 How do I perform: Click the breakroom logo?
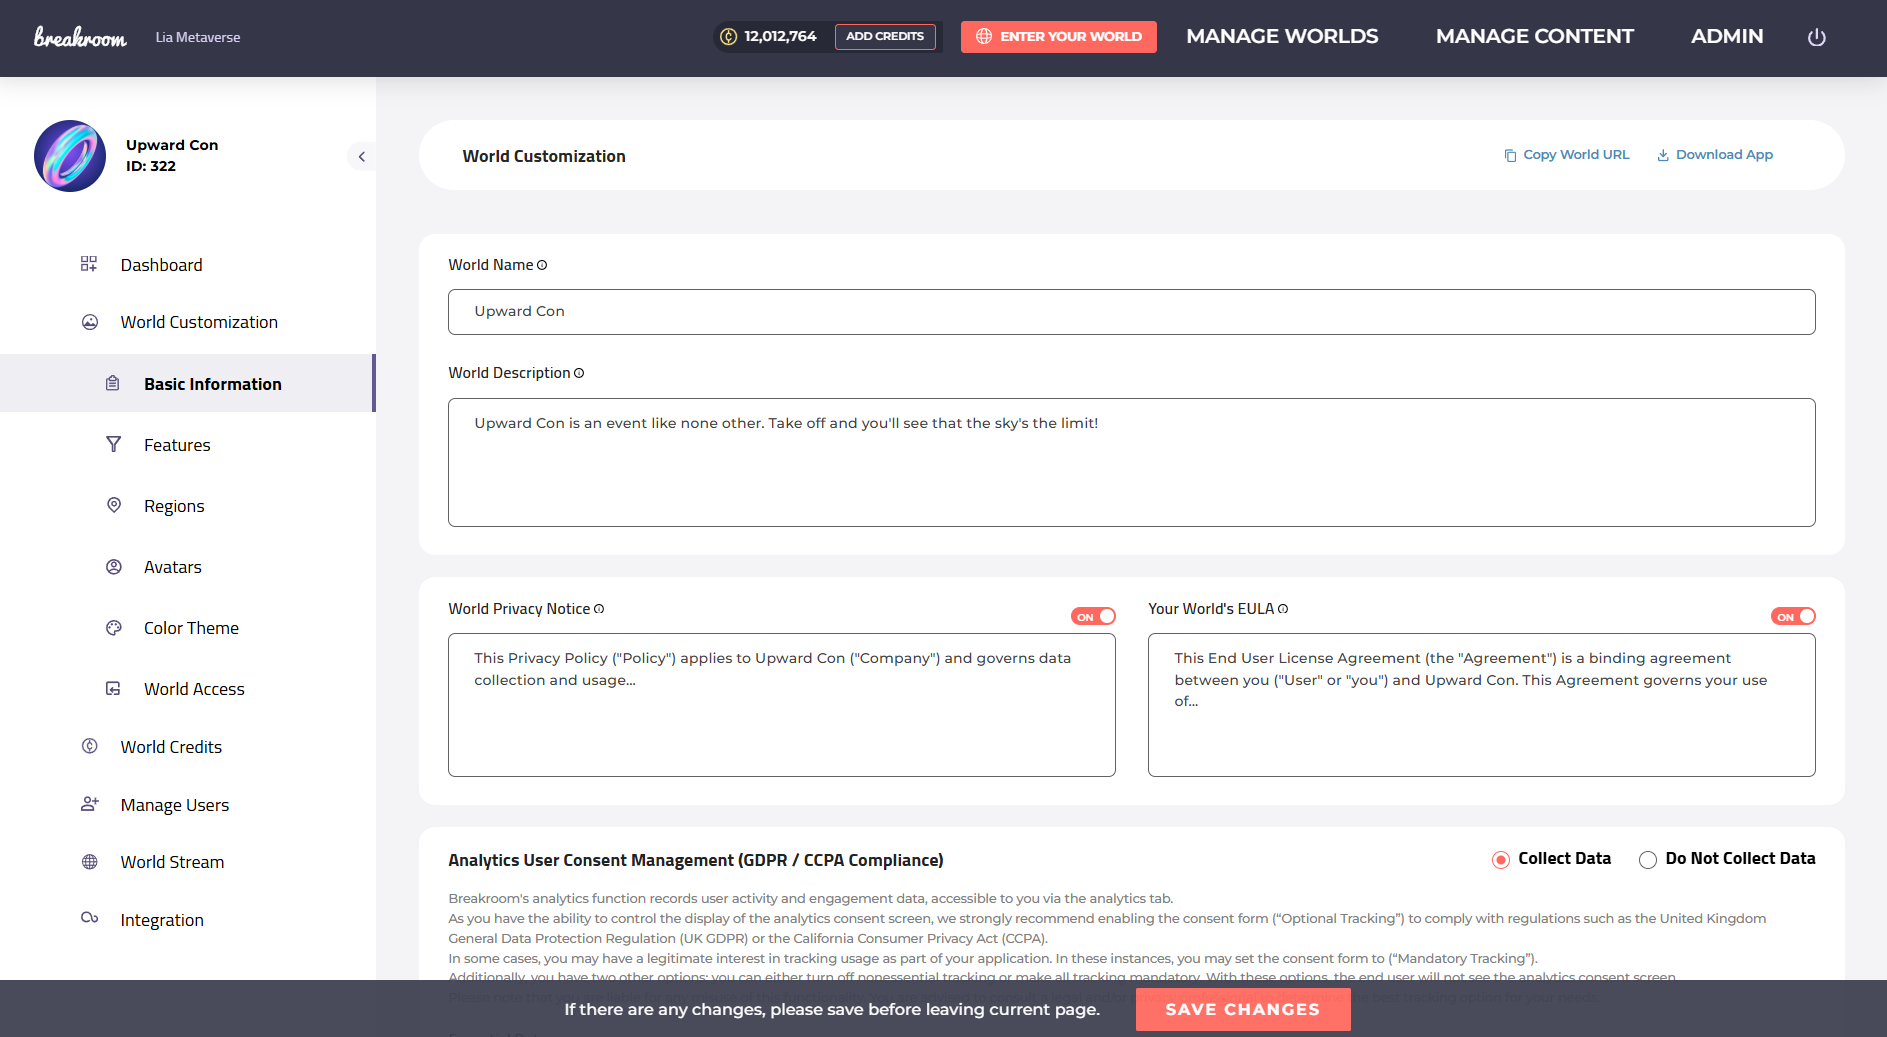pyautogui.click(x=80, y=37)
